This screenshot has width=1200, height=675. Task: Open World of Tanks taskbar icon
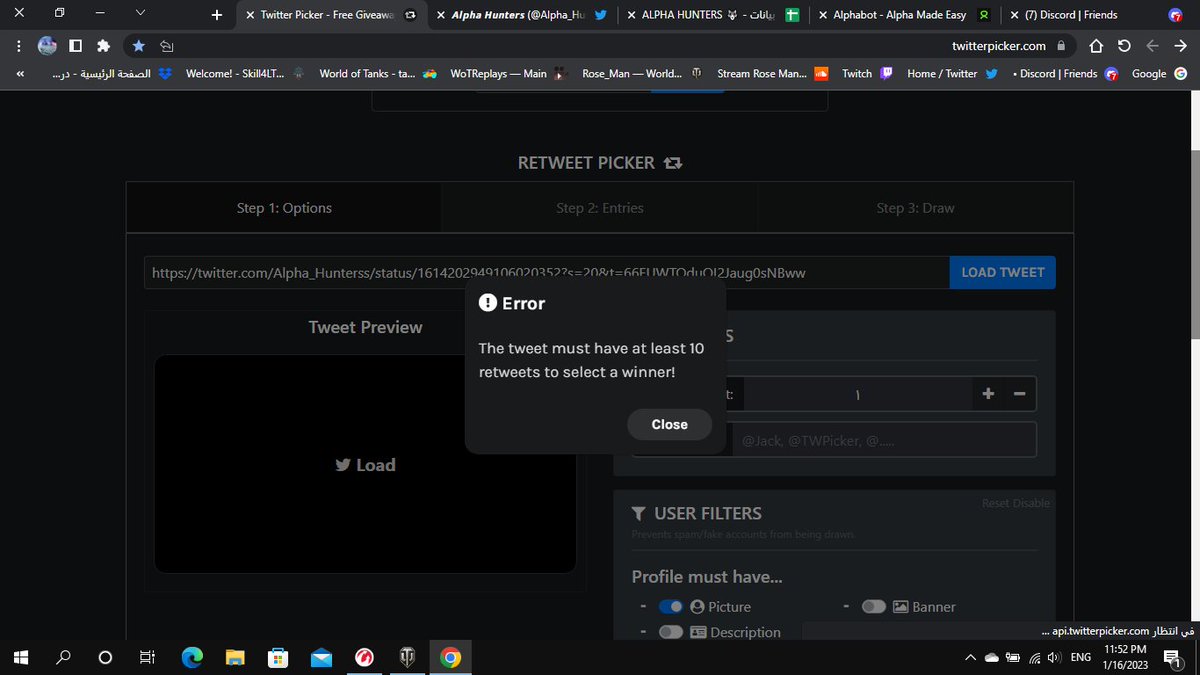[x=408, y=657]
